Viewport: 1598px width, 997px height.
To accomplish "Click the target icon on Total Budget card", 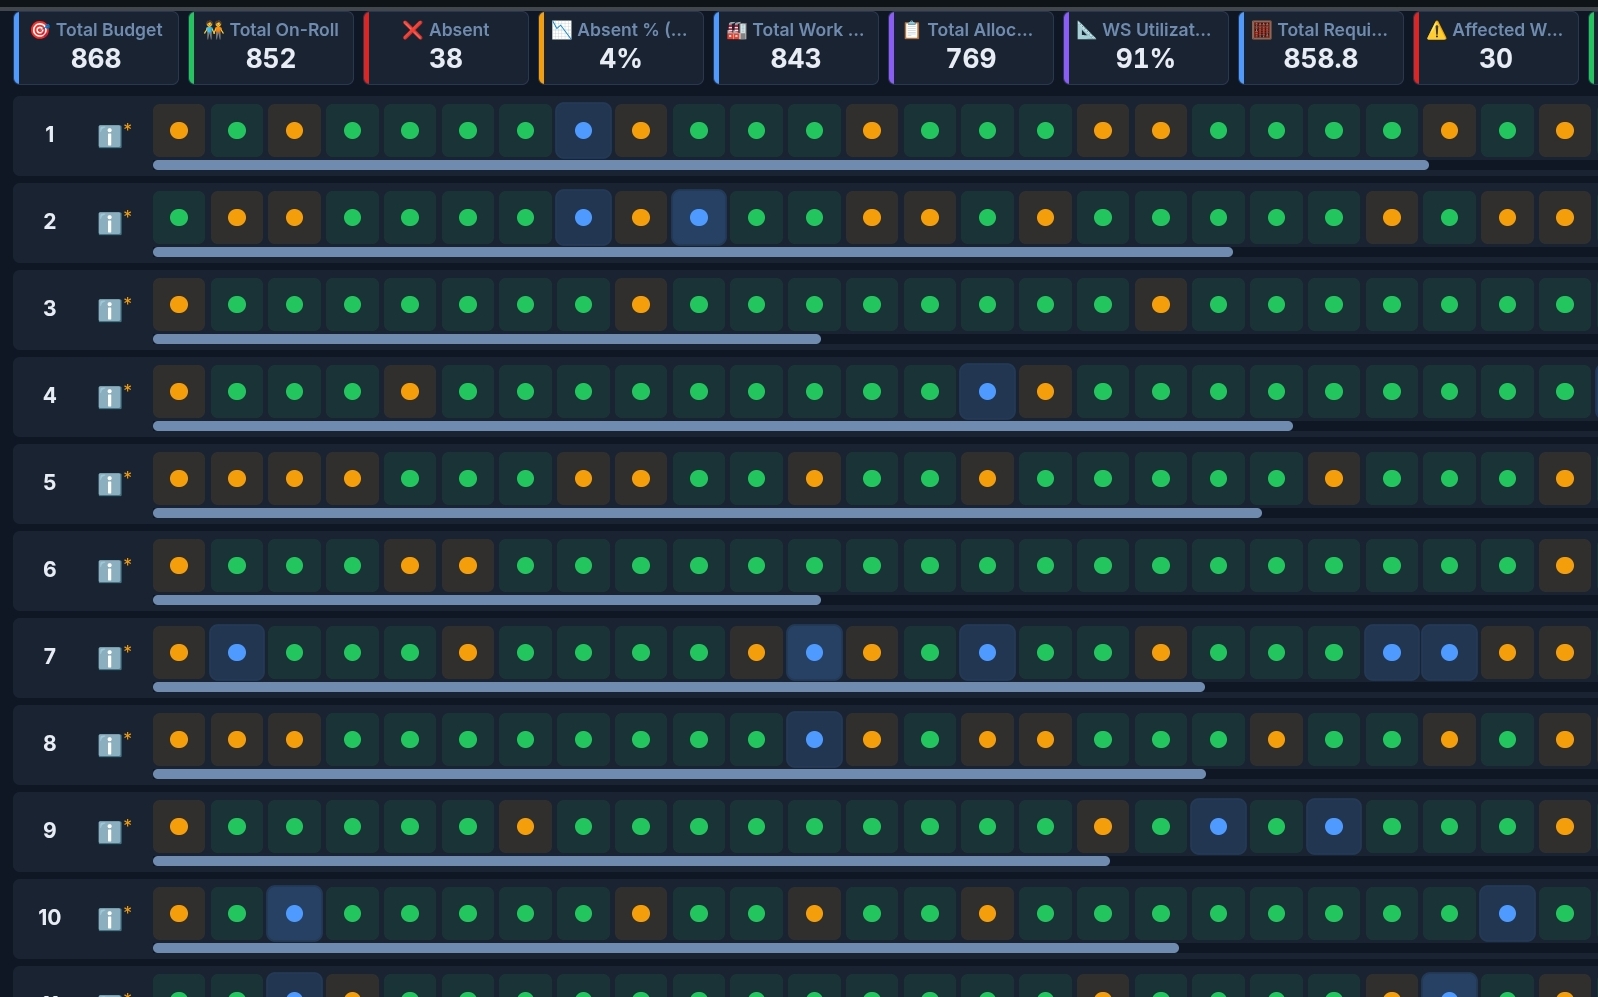I will click(40, 30).
